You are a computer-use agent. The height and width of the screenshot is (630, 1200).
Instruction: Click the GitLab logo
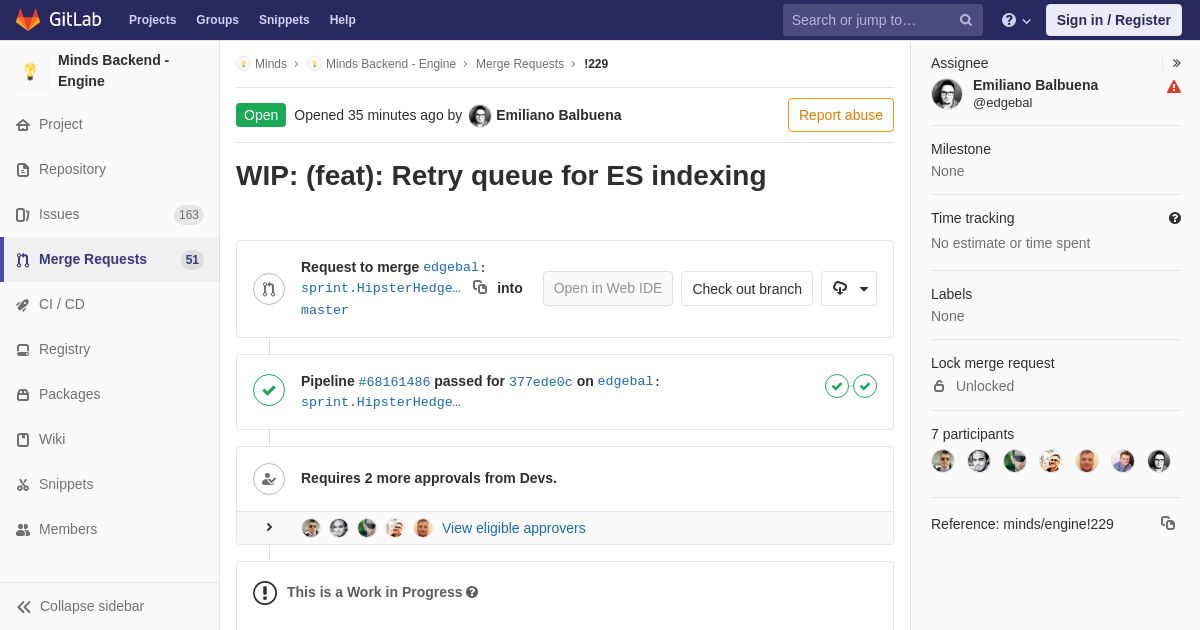point(57,20)
